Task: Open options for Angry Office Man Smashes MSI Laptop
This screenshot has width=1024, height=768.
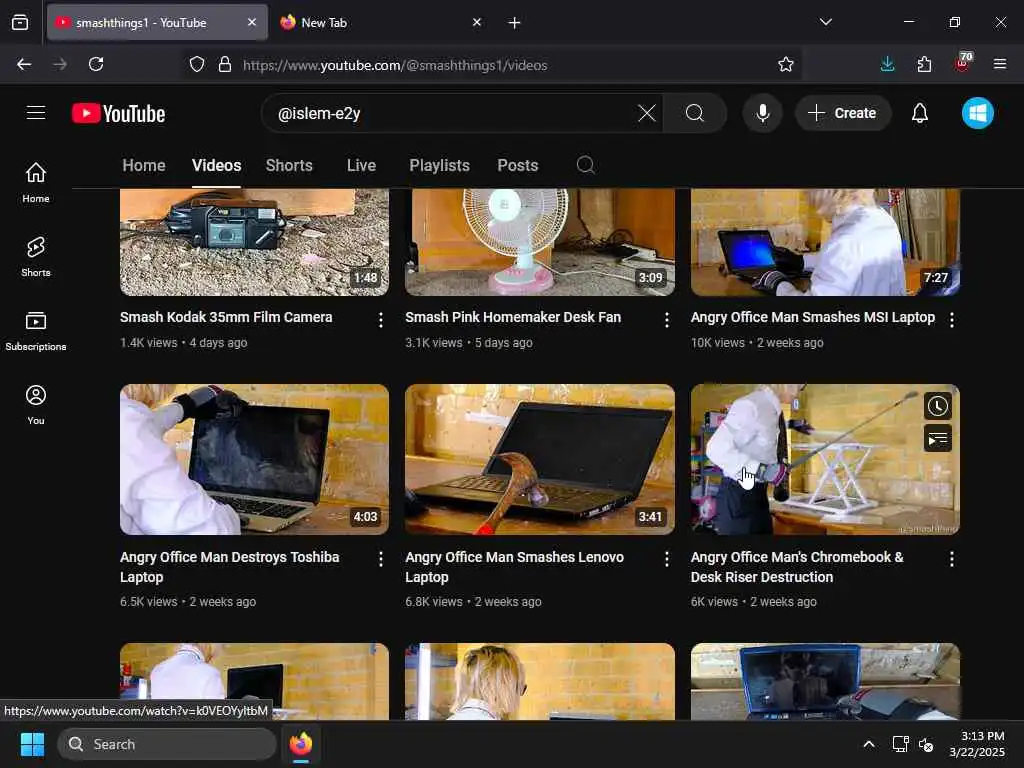Action: coord(952,319)
